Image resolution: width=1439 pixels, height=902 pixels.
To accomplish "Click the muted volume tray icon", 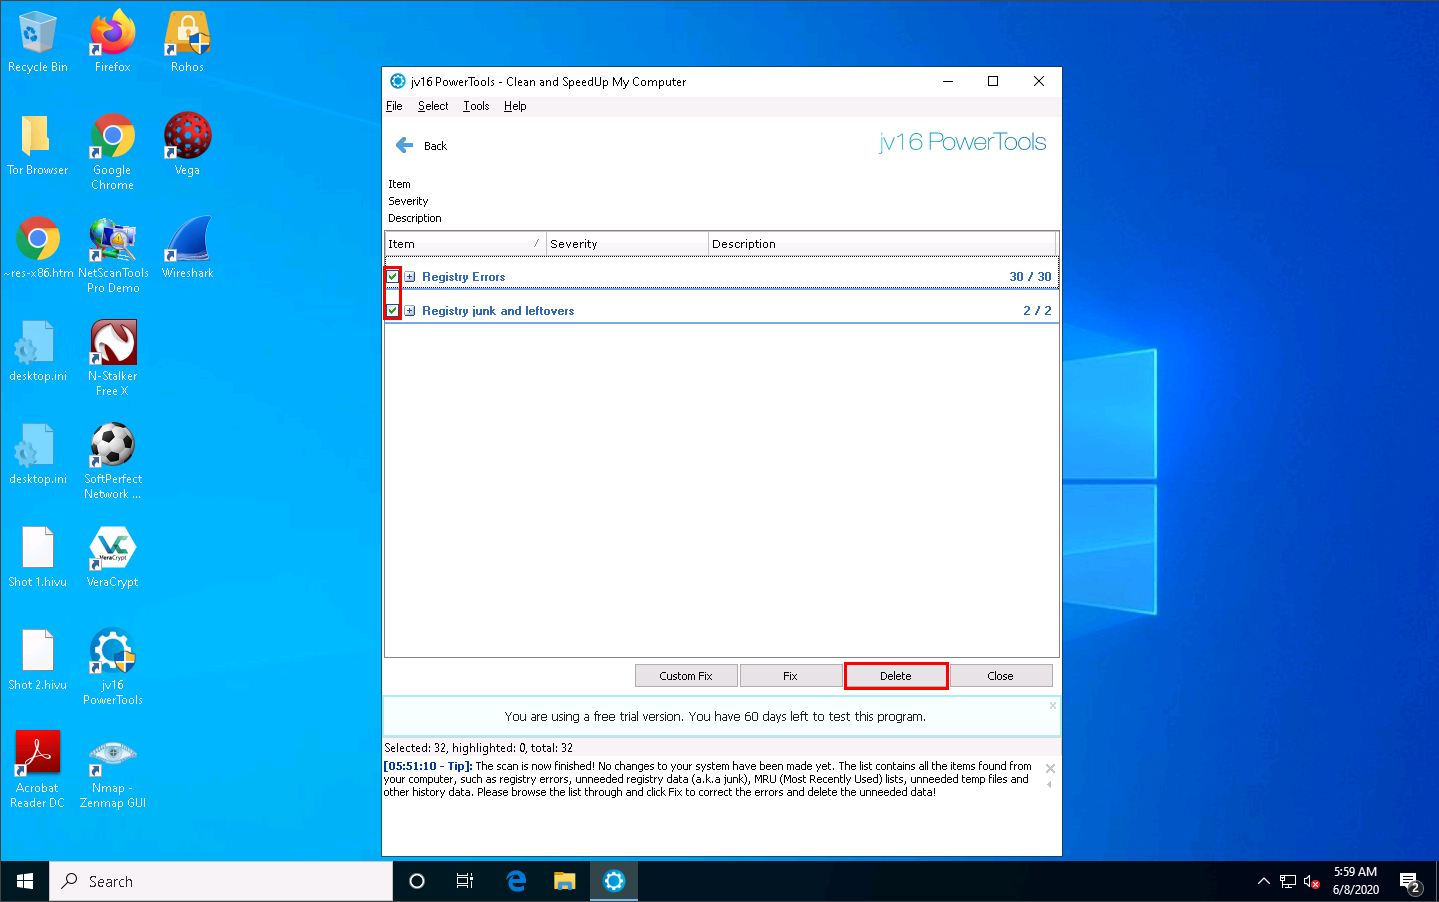I will tap(1312, 881).
